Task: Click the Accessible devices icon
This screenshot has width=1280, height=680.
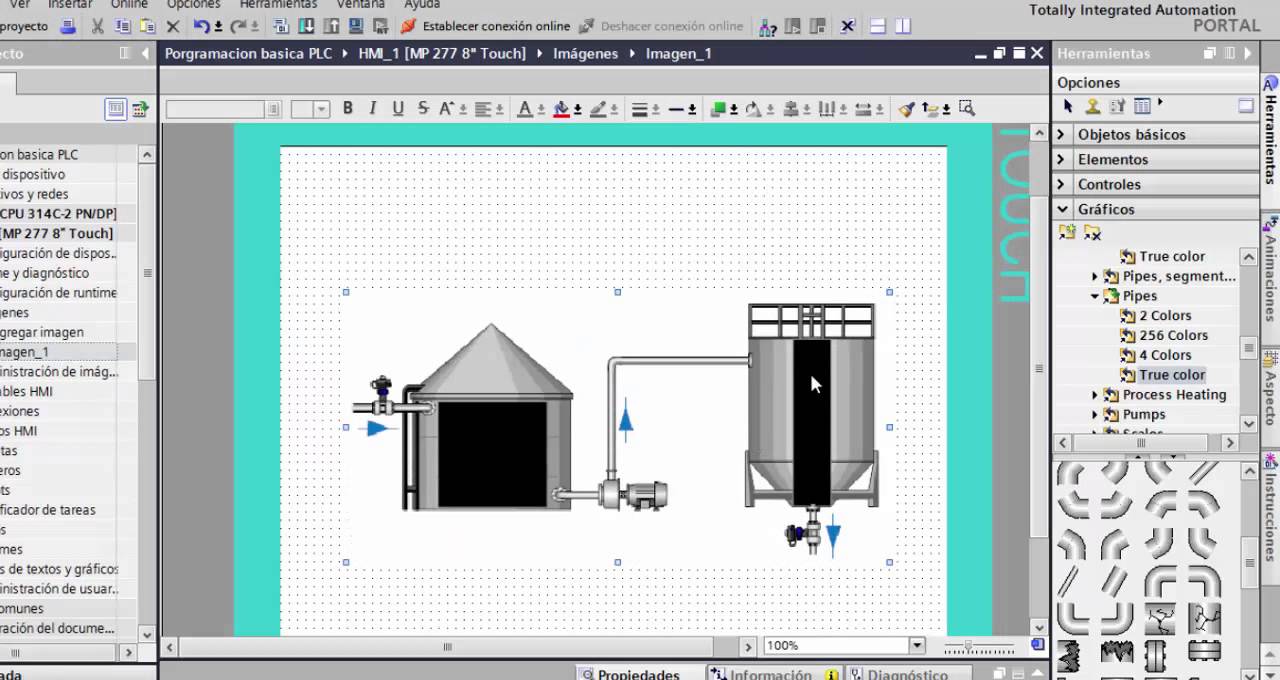Action: pyautogui.click(x=767, y=26)
